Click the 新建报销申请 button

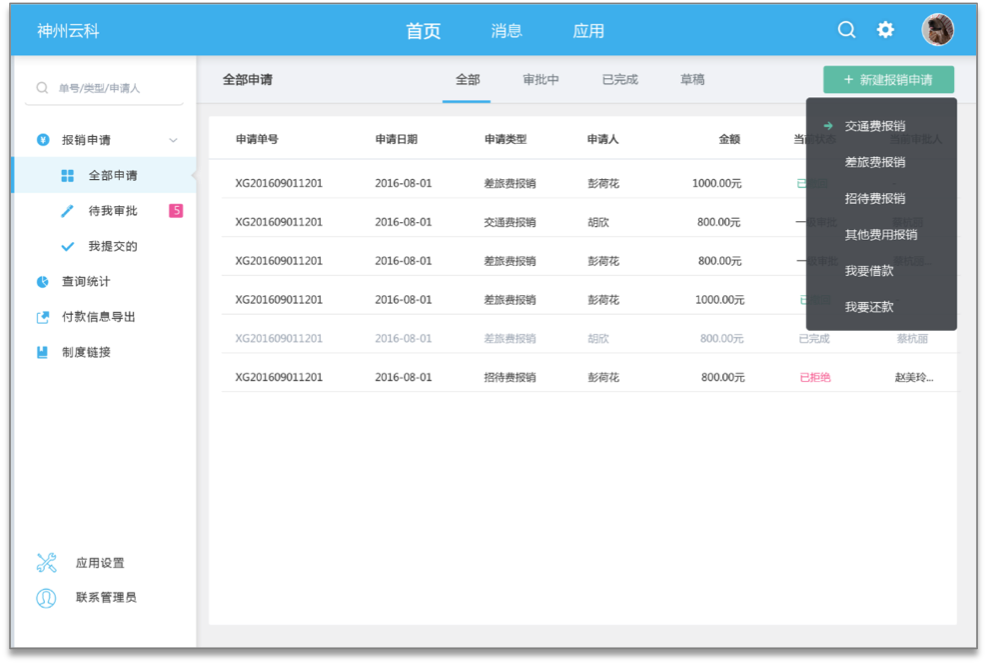889,80
